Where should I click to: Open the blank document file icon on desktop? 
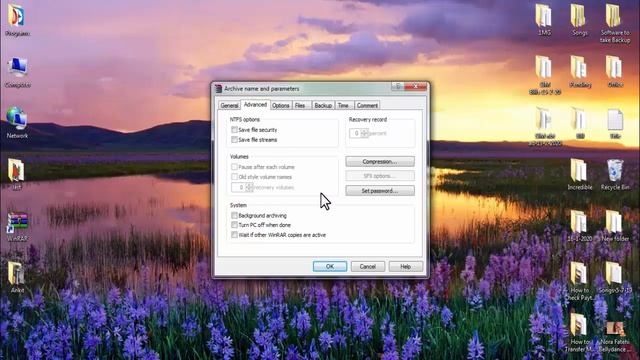pyautogui.click(x=615, y=123)
